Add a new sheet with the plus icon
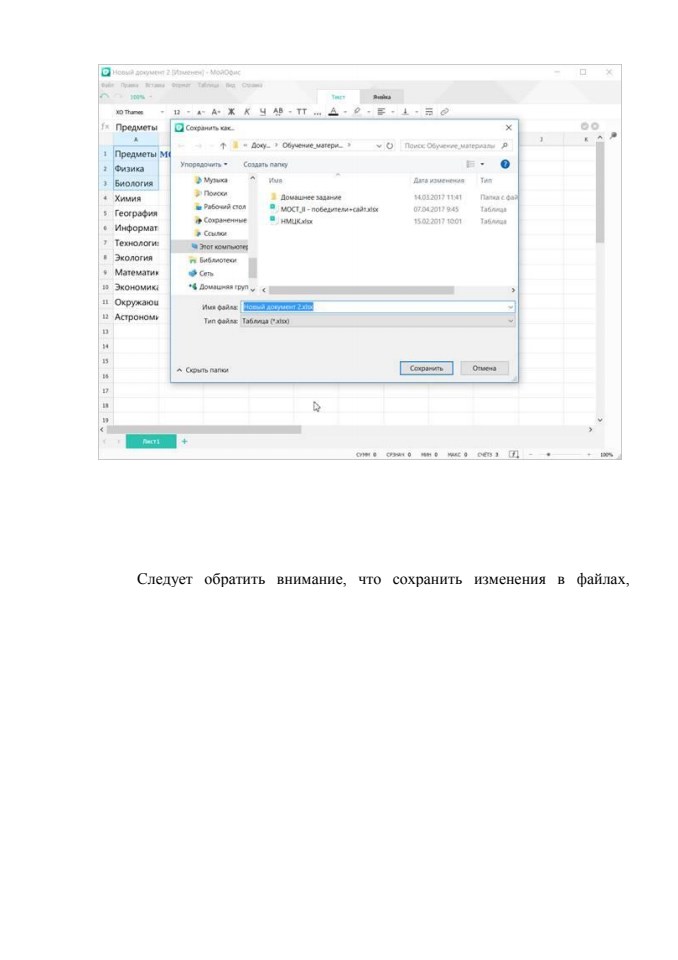The image size is (678, 960). [184, 441]
